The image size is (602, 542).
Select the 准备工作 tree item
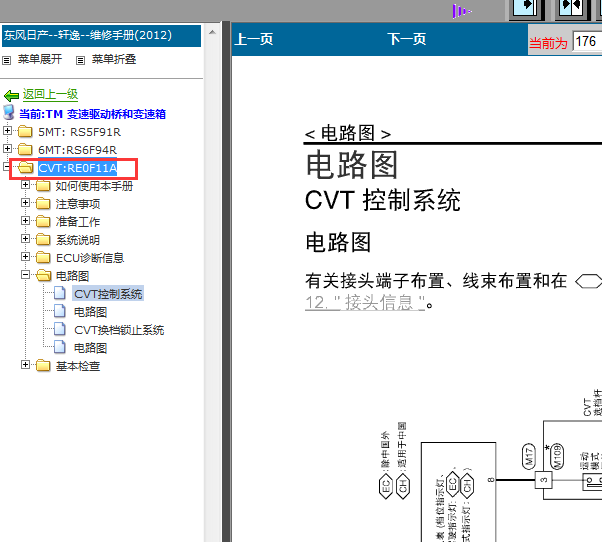coord(78,222)
